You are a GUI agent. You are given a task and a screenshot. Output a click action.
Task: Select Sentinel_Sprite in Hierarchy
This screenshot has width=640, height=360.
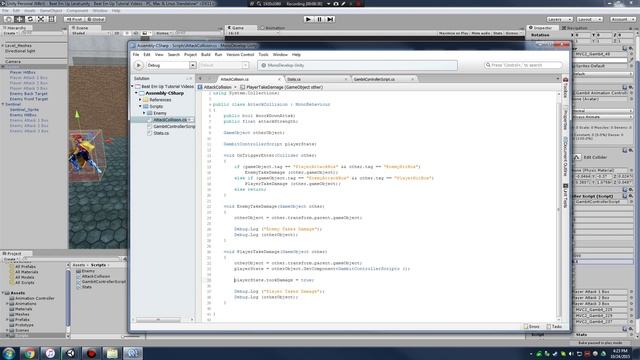click(x=24, y=109)
